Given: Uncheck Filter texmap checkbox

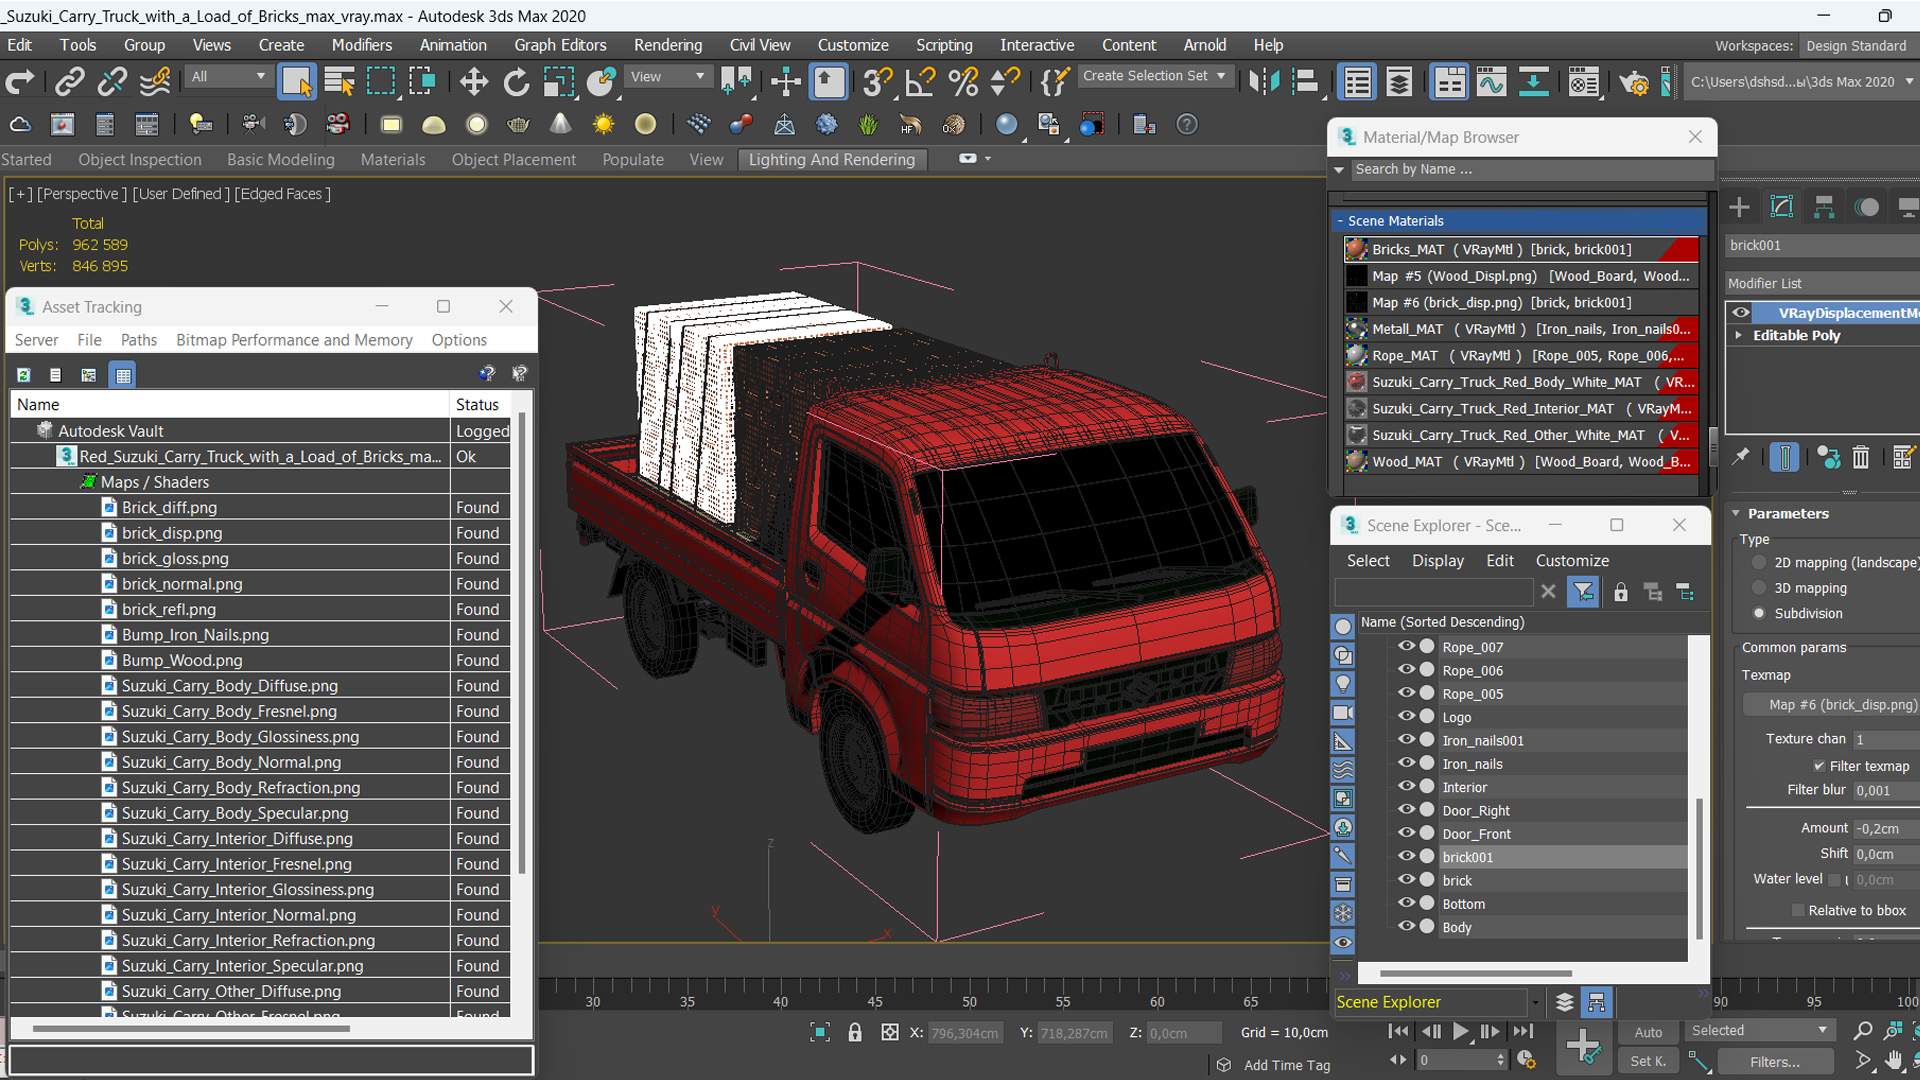Looking at the screenshot, I should (x=1819, y=766).
